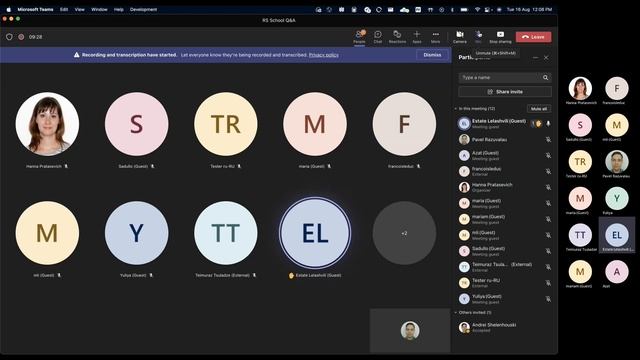Click the raised hand icon in Estate's row
640x360 pixels.
pos(538,124)
